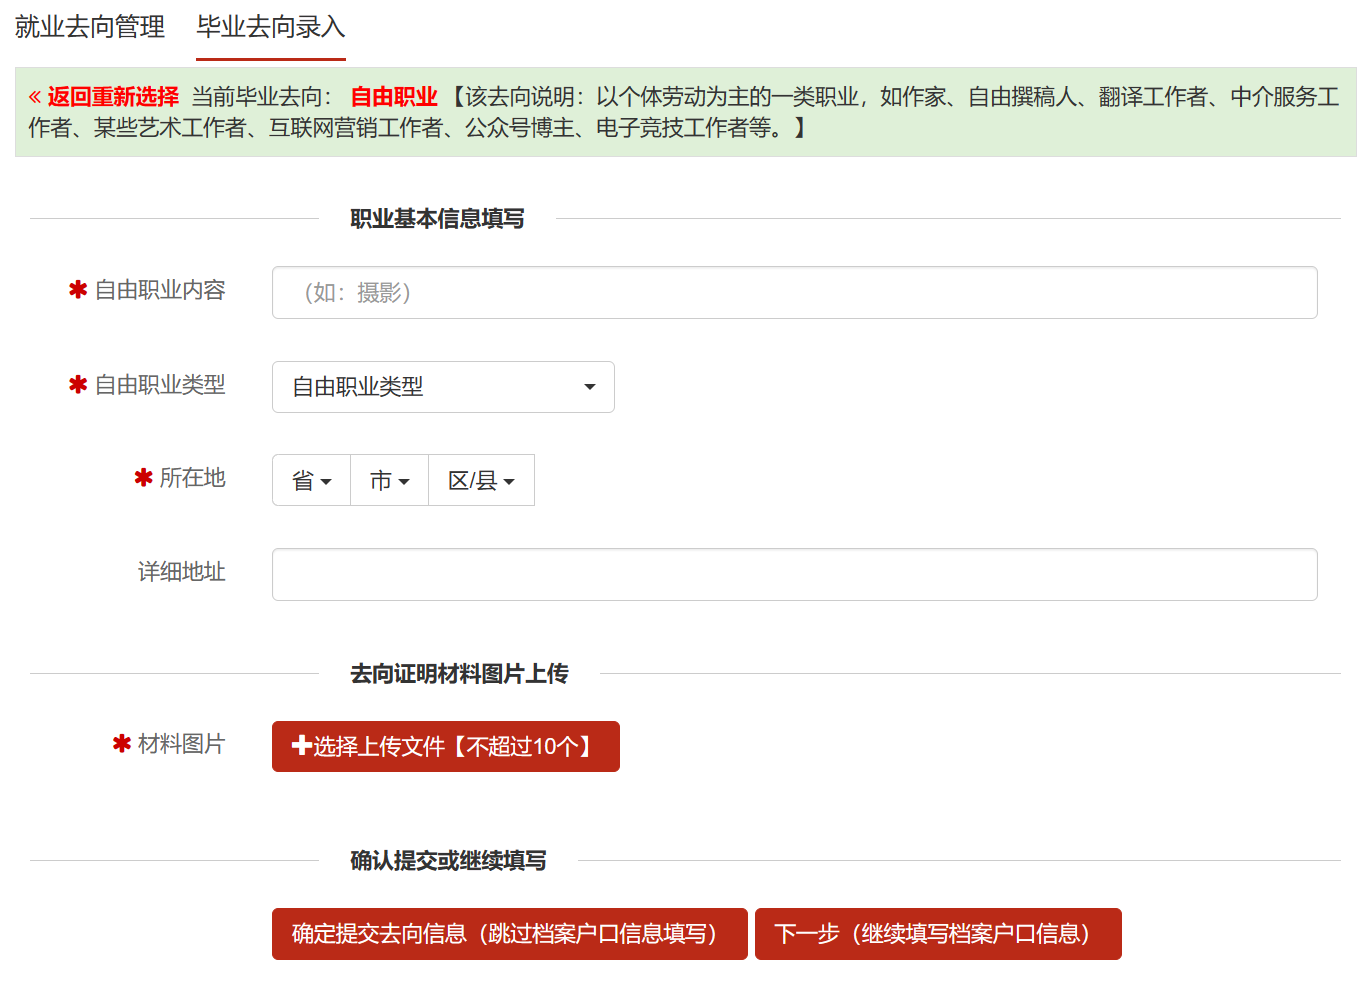The image size is (1363, 983).
Task: Expand the 省 province selector
Action: [311, 481]
